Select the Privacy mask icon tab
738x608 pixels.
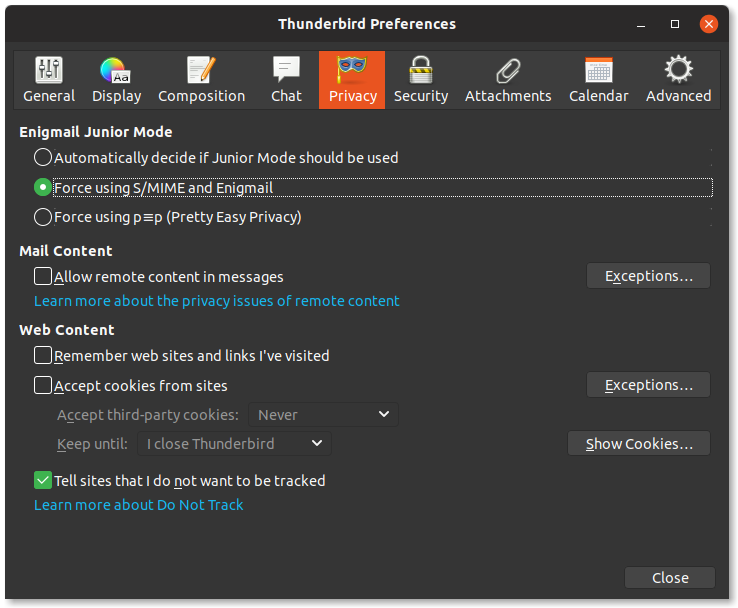[352, 80]
